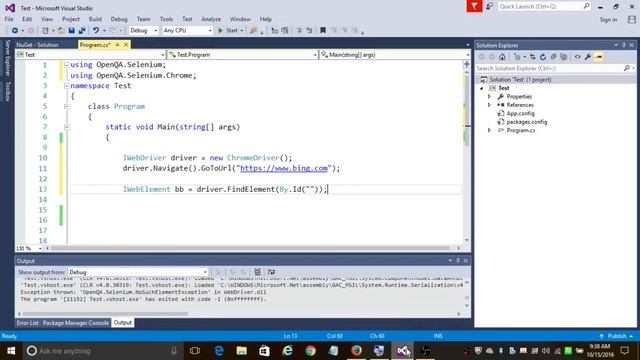Click the Find in Files toolbar icon
This screenshot has height=360, width=640.
[254, 31]
